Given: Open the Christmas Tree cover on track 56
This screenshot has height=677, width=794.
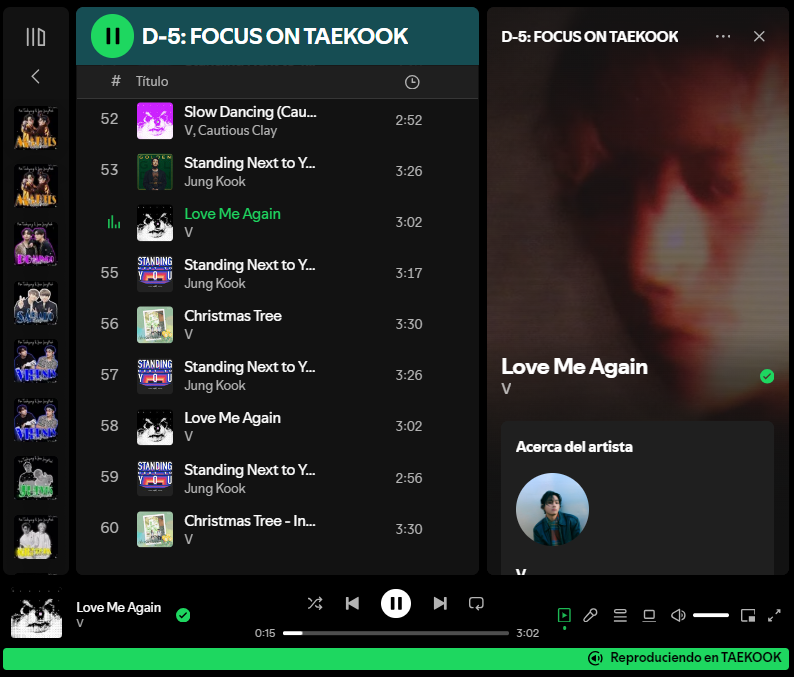Looking at the screenshot, I should coord(155,325).
